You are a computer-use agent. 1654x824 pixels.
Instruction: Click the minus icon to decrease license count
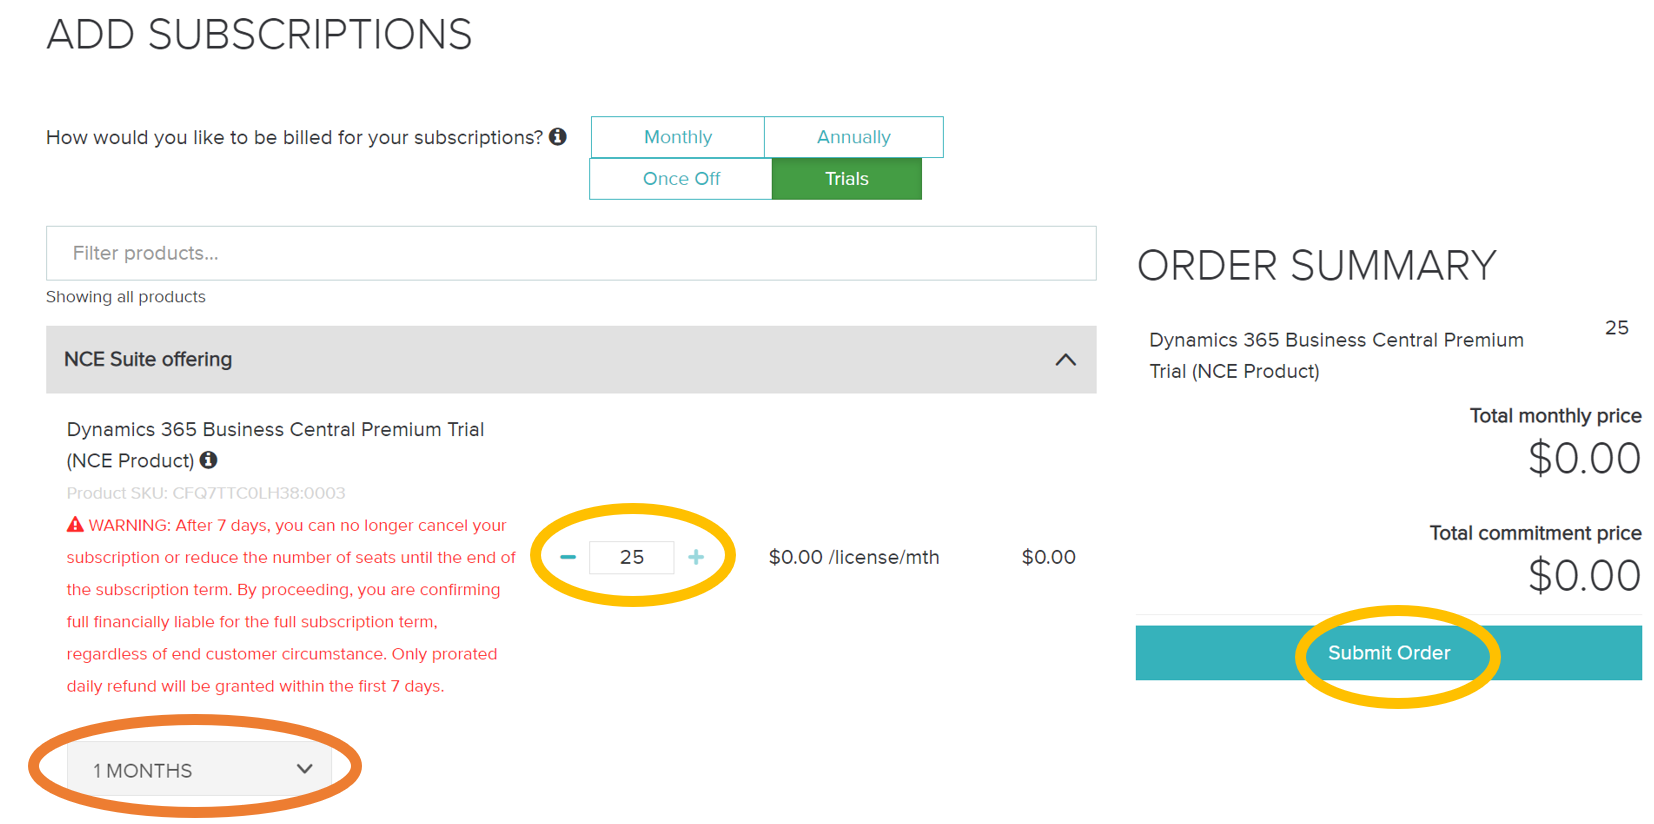click(567, 557)
